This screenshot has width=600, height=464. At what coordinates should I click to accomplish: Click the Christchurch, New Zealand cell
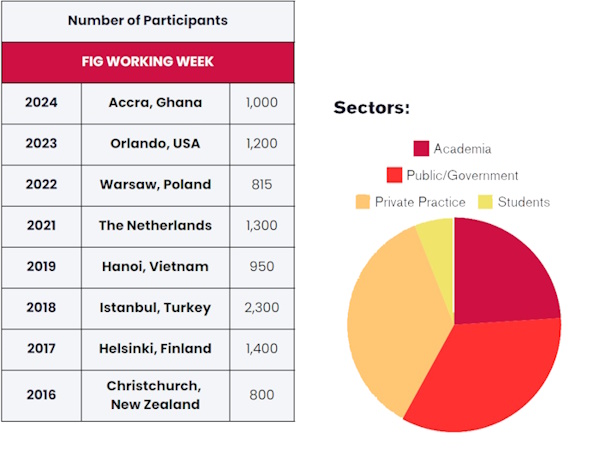click(x=155, y=395)
